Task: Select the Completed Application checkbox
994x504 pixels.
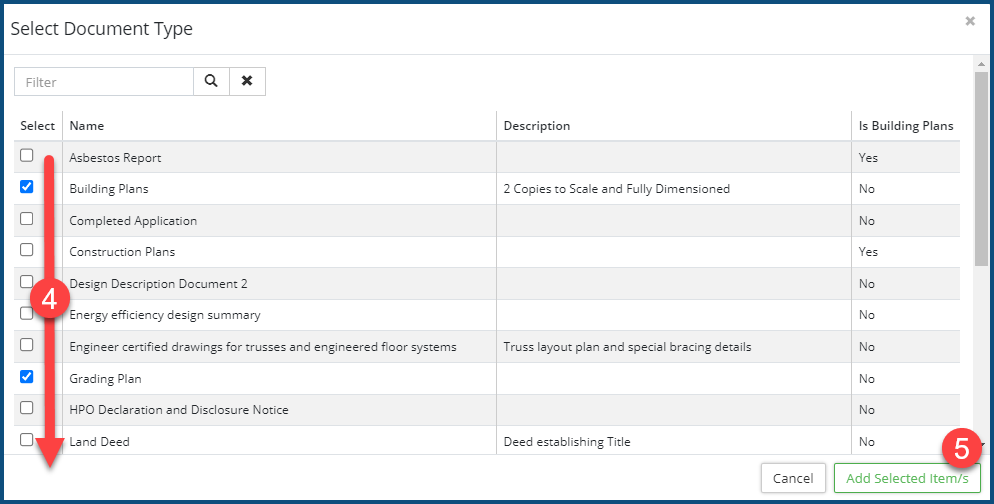Action: tap(27, 219)
